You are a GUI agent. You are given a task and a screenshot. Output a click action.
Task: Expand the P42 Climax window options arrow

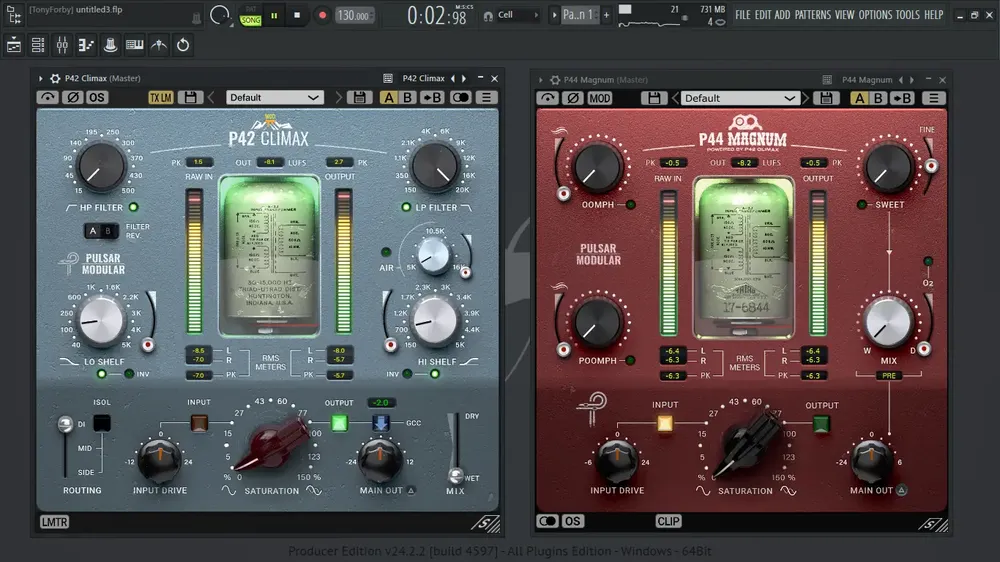point(40,78)
